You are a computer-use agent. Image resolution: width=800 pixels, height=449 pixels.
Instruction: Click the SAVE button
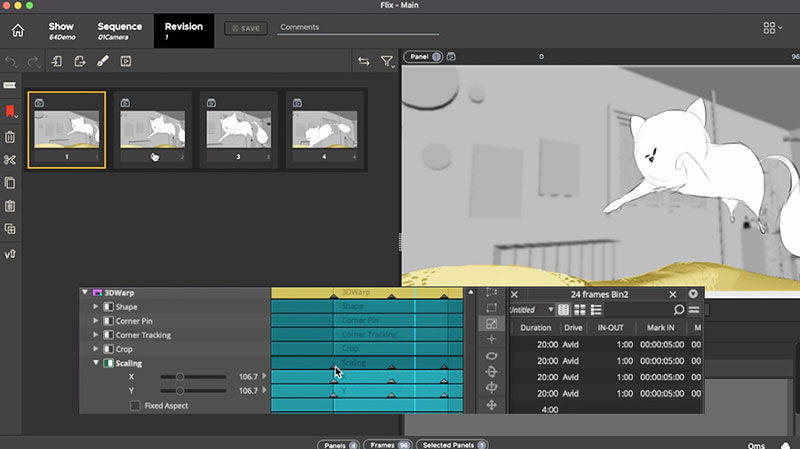246,29
